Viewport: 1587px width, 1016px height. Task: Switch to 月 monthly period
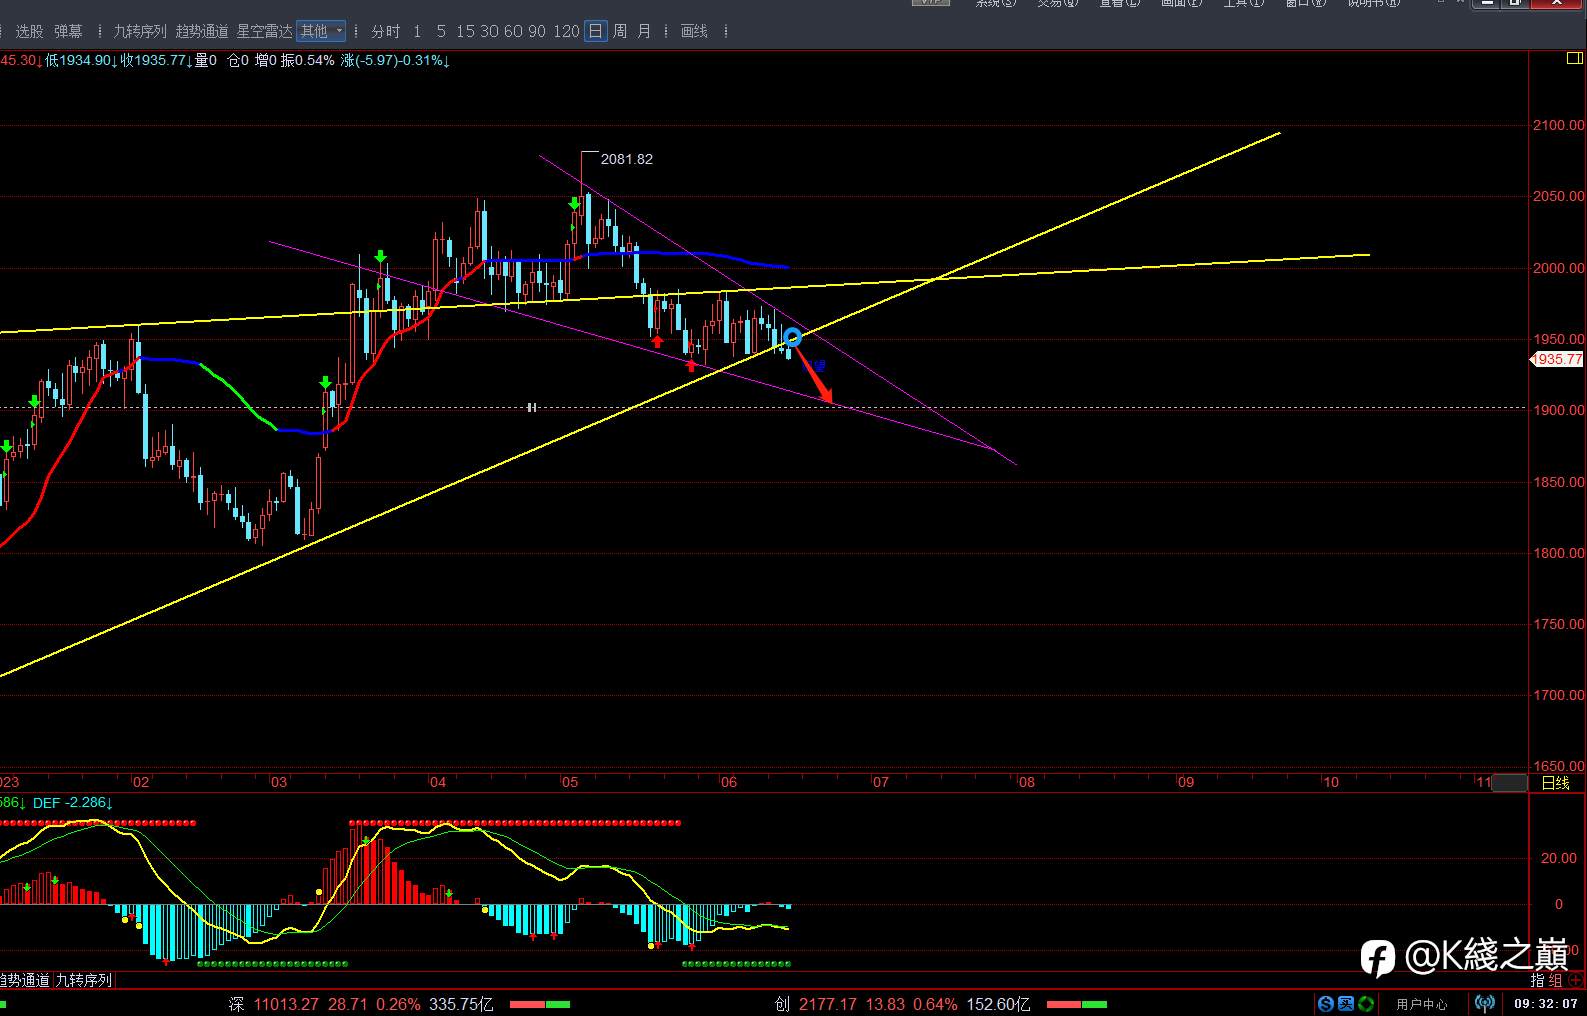click(644, 32)
